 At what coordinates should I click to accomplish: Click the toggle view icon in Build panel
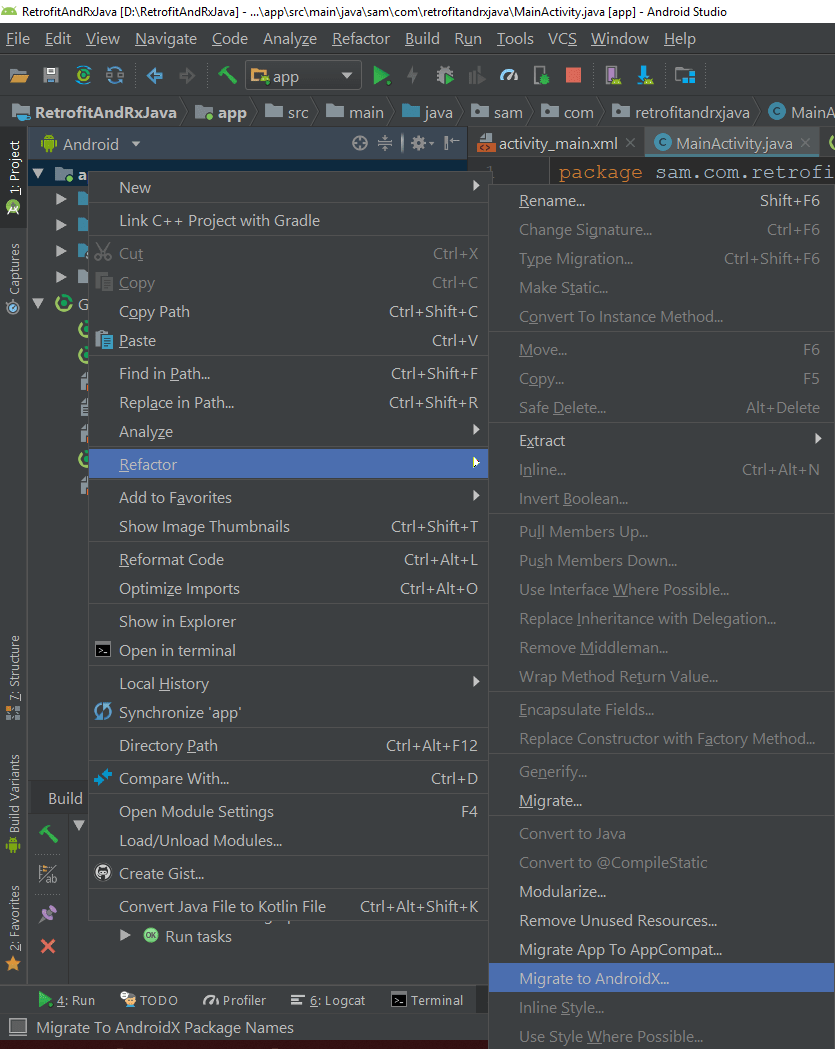[x=48, y=874]
